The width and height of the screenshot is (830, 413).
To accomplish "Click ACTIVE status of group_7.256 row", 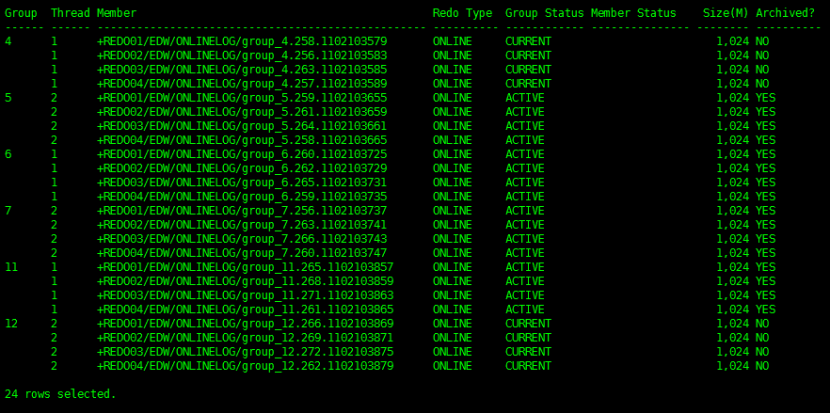I will click(525, 211).
